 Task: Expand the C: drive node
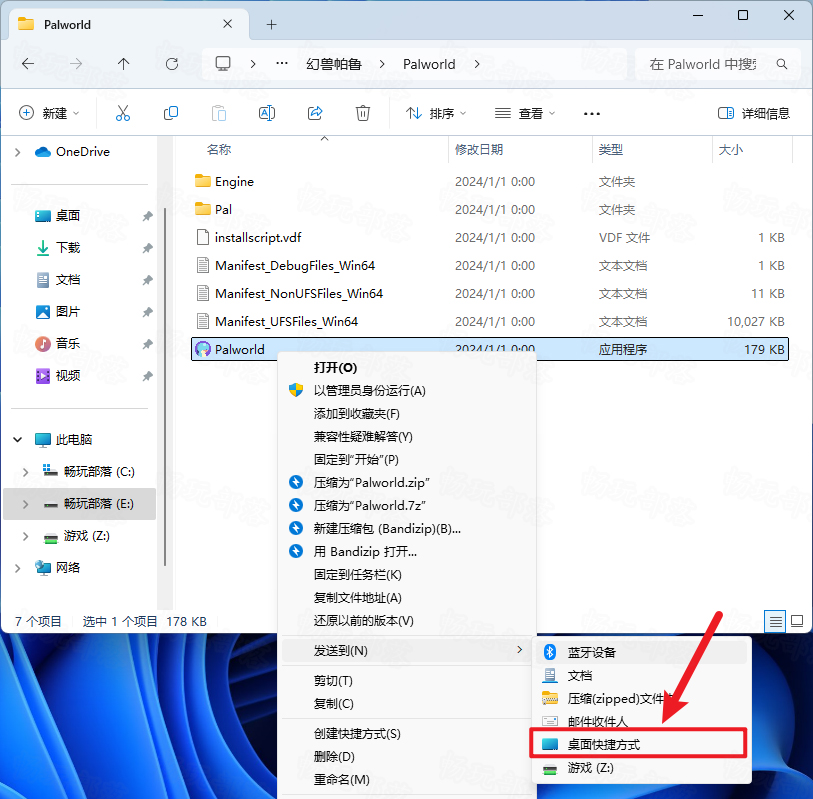[25, 471]
